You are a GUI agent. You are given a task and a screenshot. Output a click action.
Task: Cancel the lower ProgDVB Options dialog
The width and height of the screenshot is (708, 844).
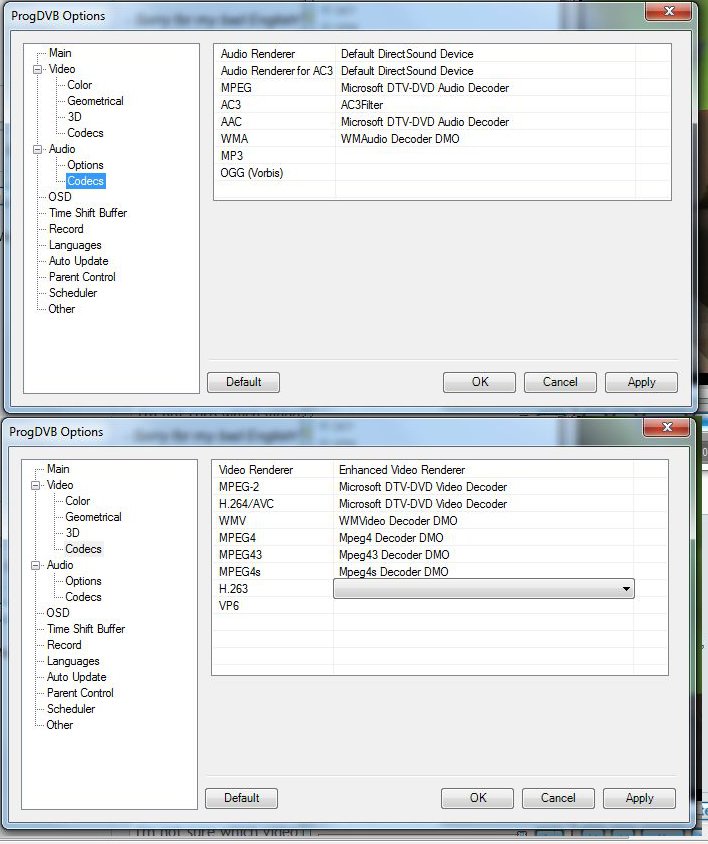(x=558, y=798)
